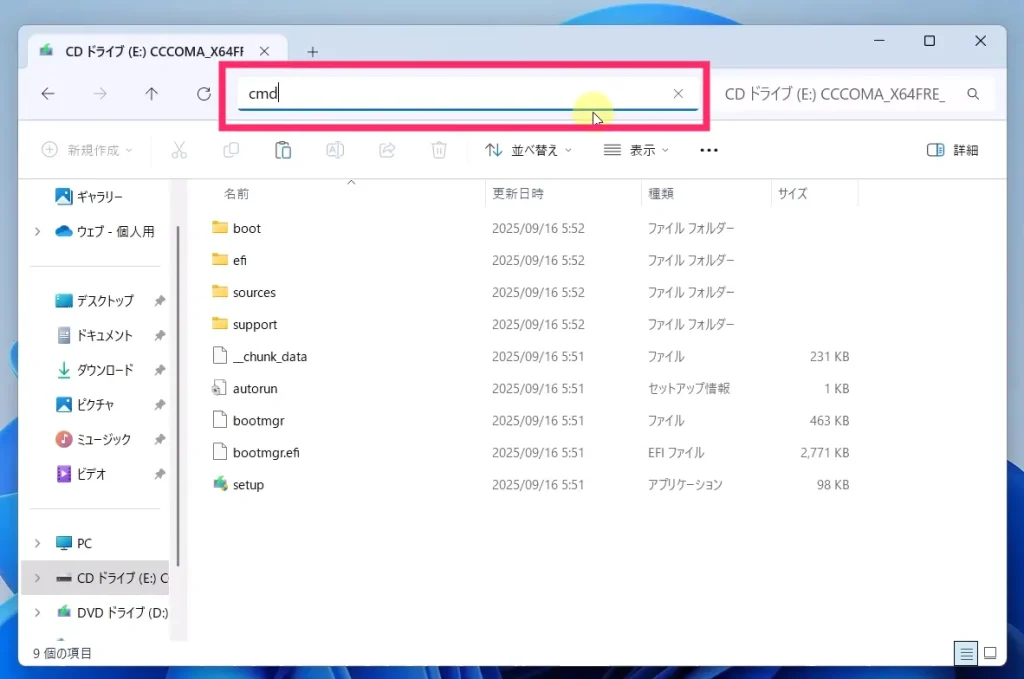This screenshot has height=679, width=1024.
Task: Clear address bar with the X icon
Action: coord(678,94)
